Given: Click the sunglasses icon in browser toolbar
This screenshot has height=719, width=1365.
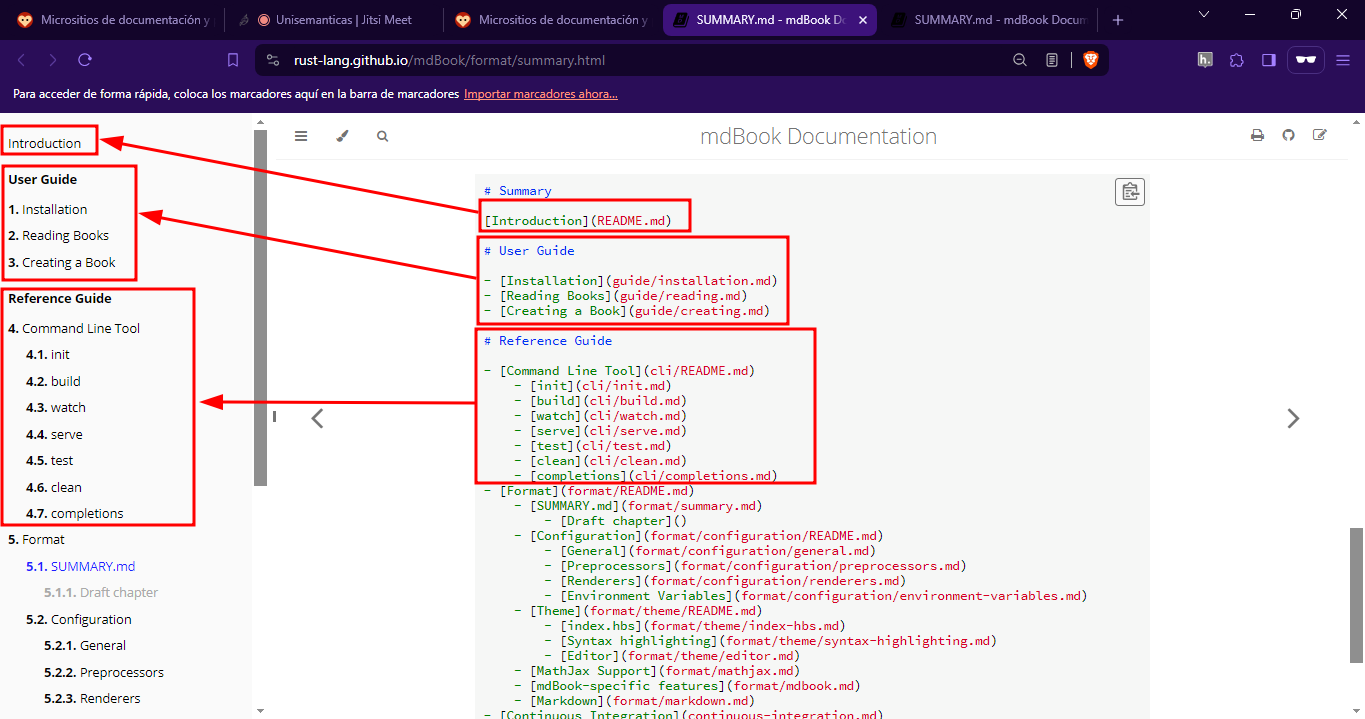Looking at the screenshot, I should click(x=1306, y=60).
